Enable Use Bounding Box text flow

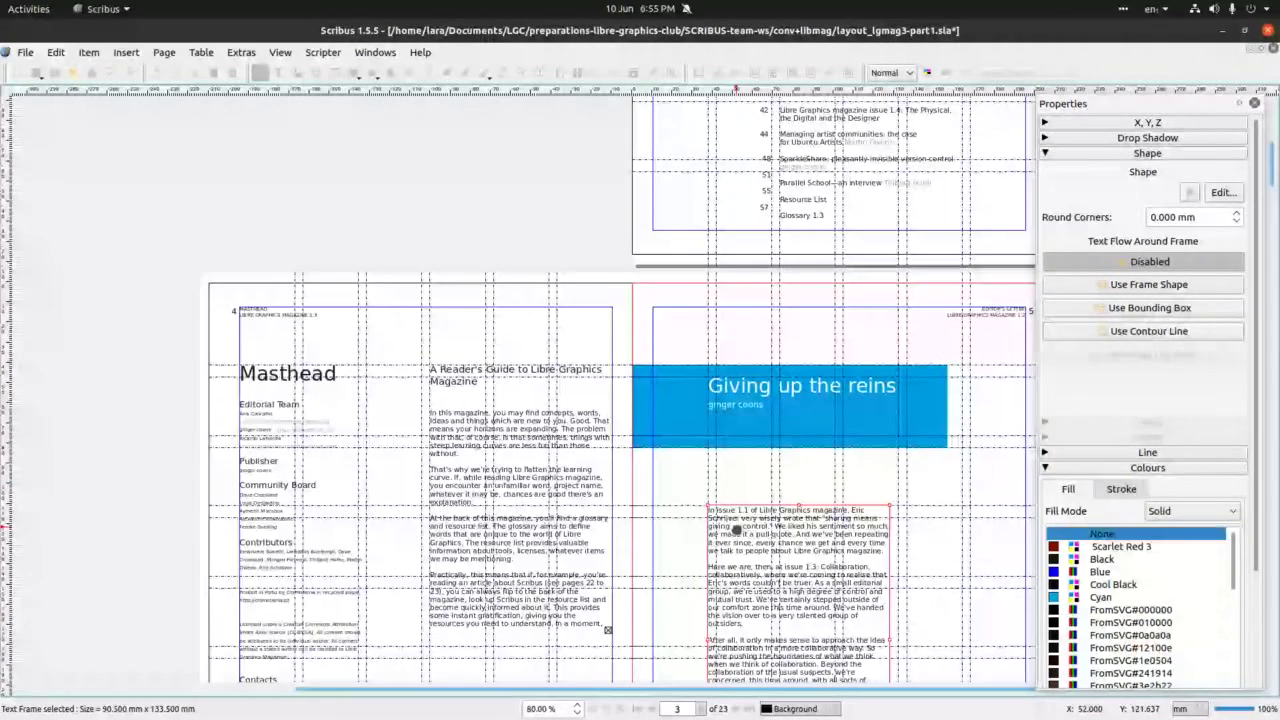(1143, 308)
